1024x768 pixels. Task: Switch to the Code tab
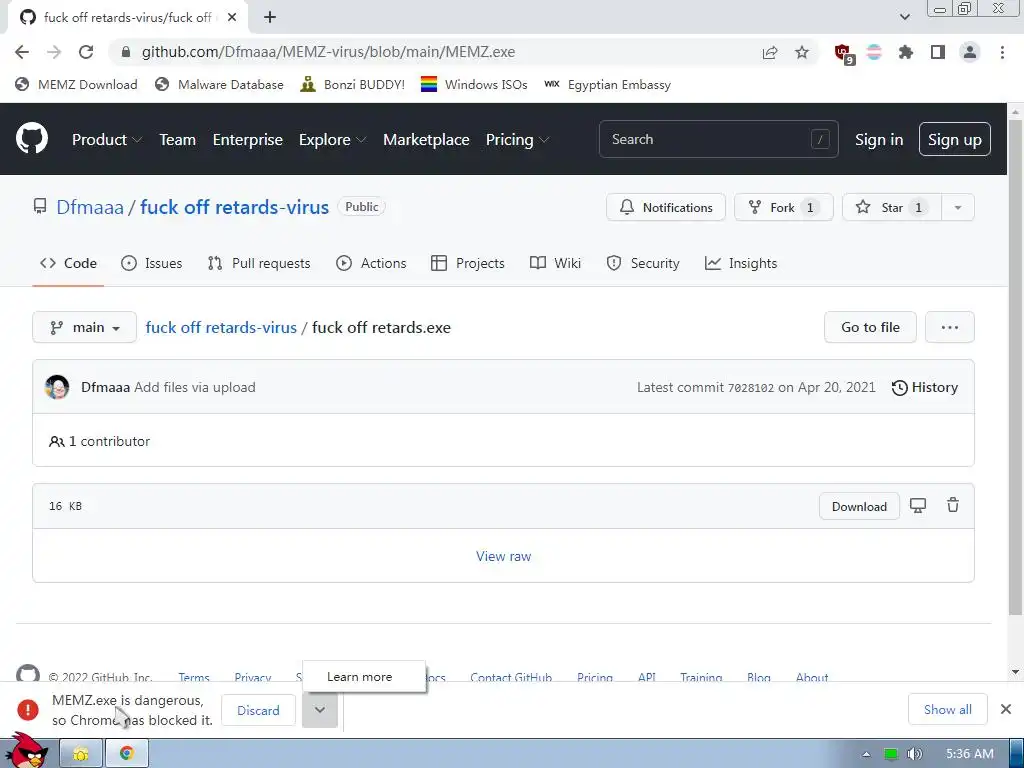click(x=68, y=263)
